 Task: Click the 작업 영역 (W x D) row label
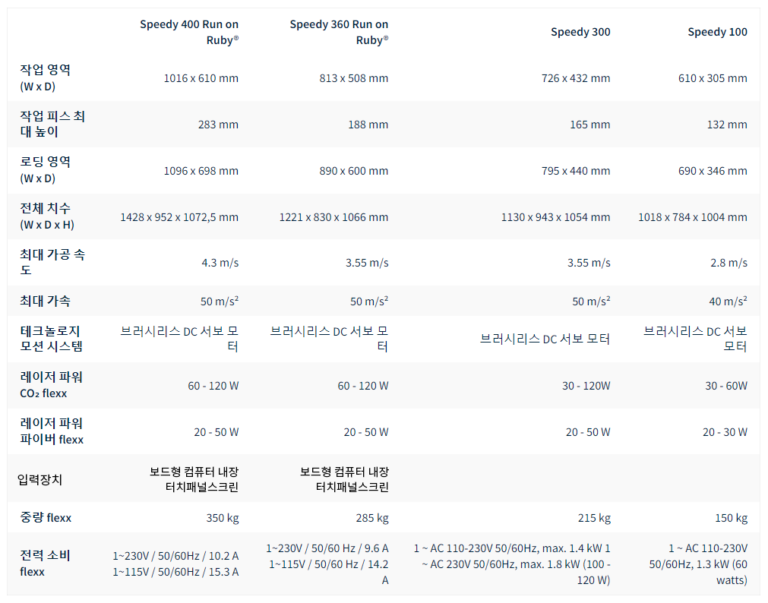[x=45, y=78]
